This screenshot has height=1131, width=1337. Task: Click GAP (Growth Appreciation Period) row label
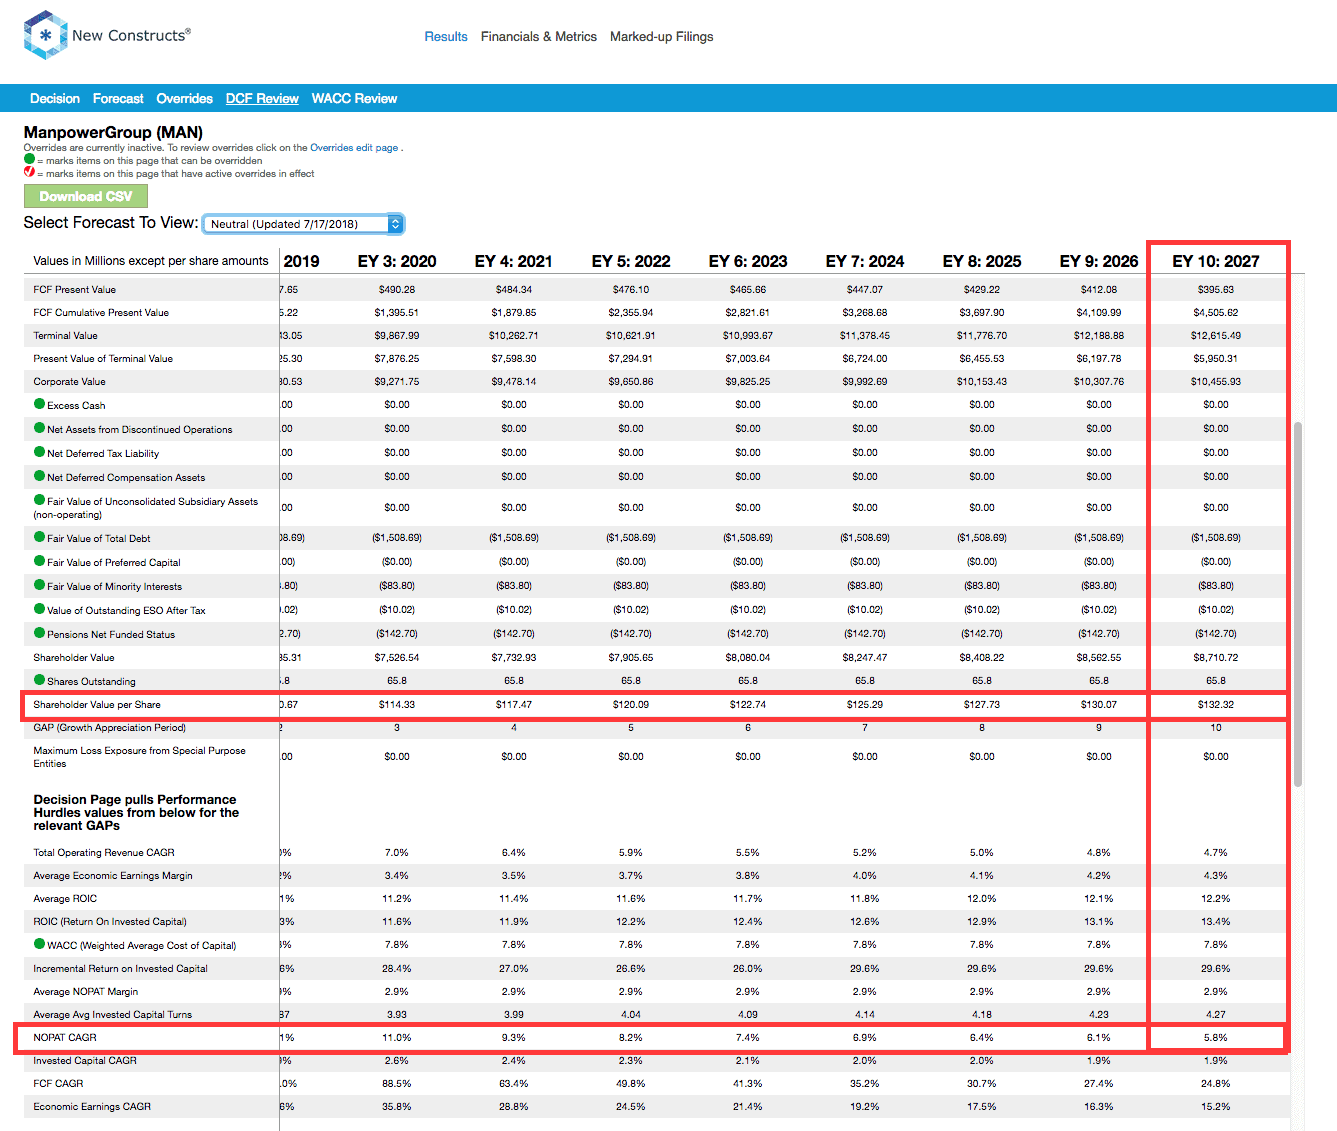coord(109,727)
